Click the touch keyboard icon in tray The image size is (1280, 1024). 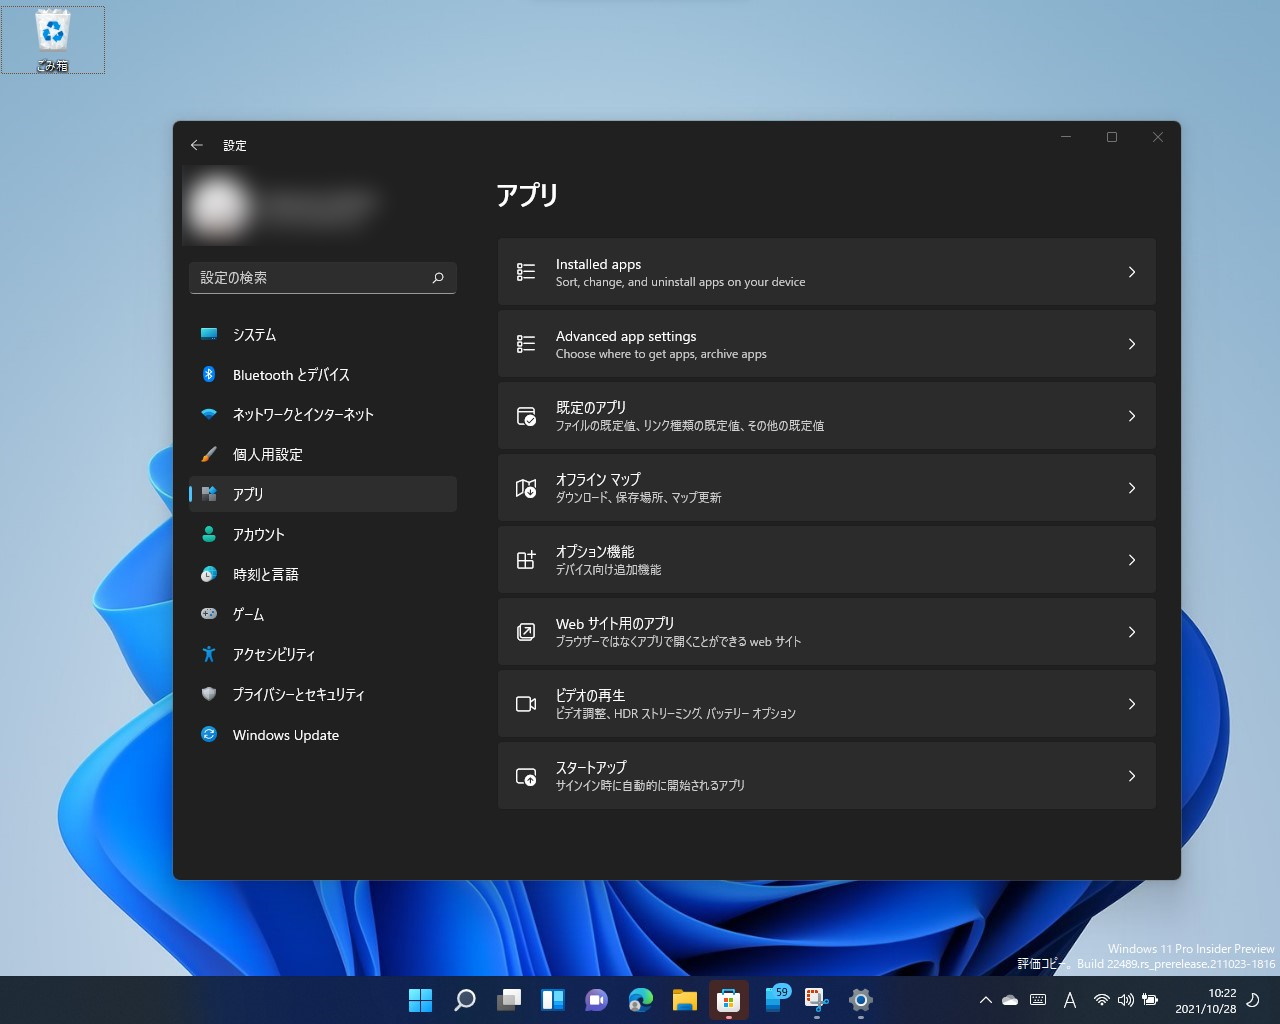pos(1038,1000)
